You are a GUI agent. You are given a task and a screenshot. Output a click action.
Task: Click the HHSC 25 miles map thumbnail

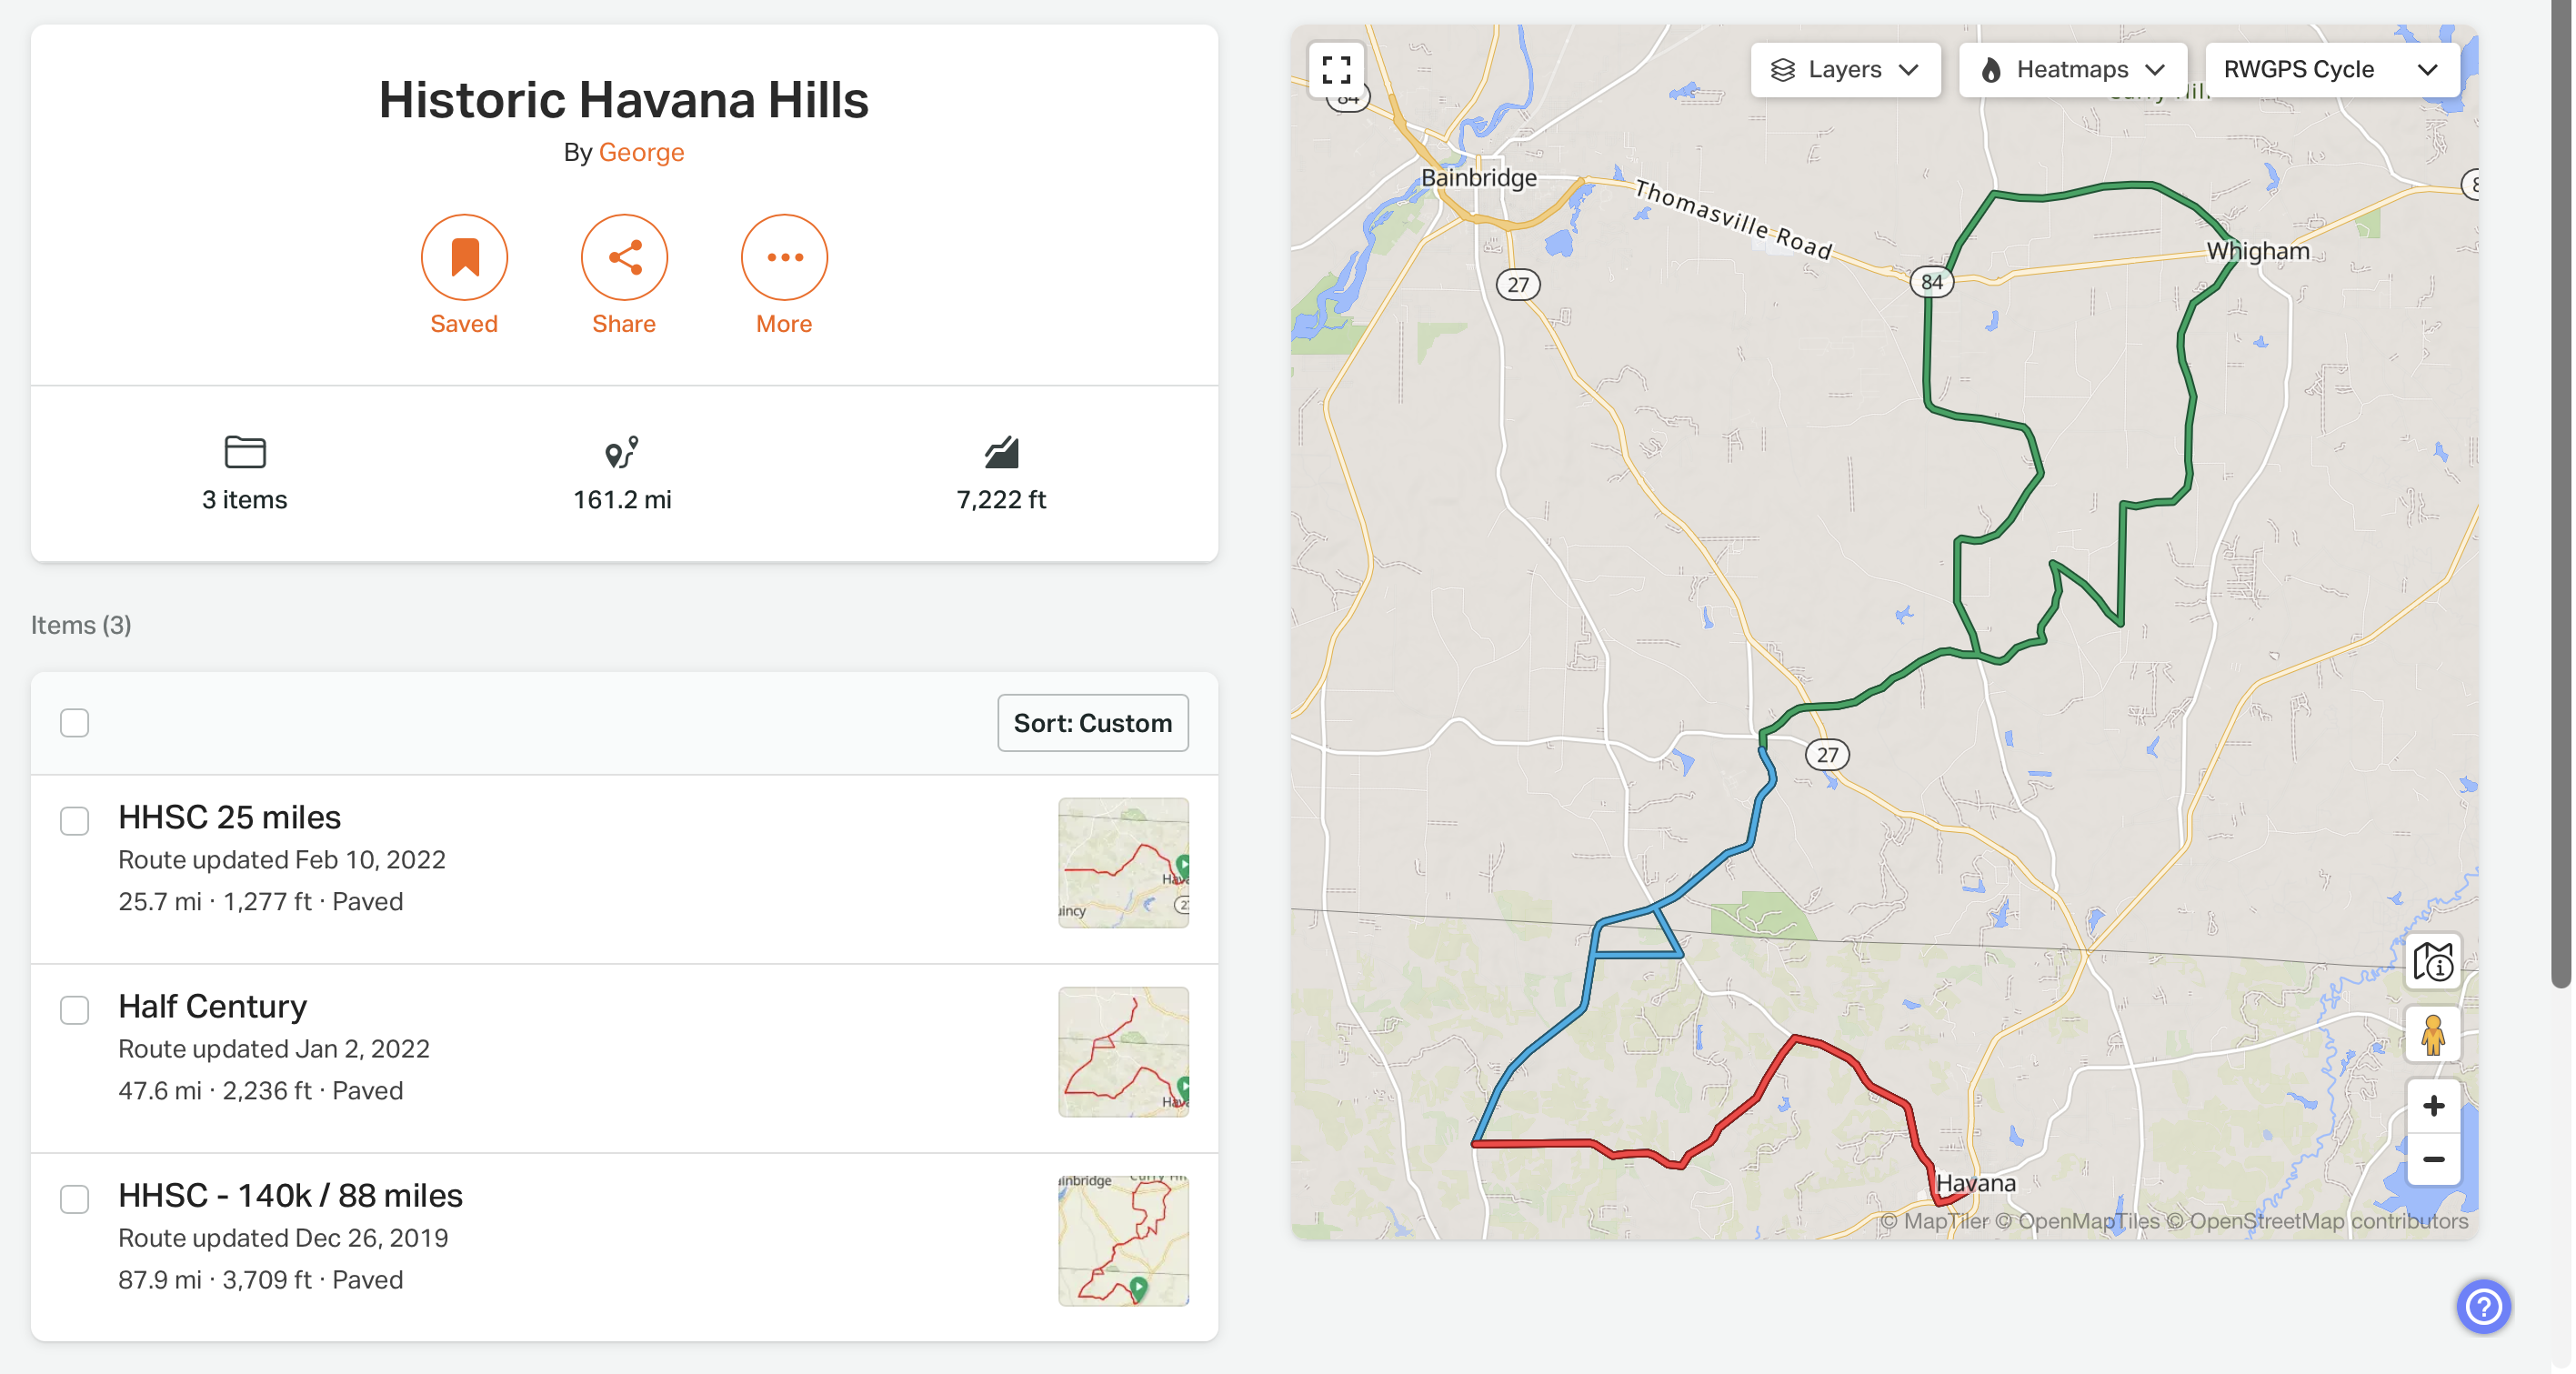pos(1123,863)
